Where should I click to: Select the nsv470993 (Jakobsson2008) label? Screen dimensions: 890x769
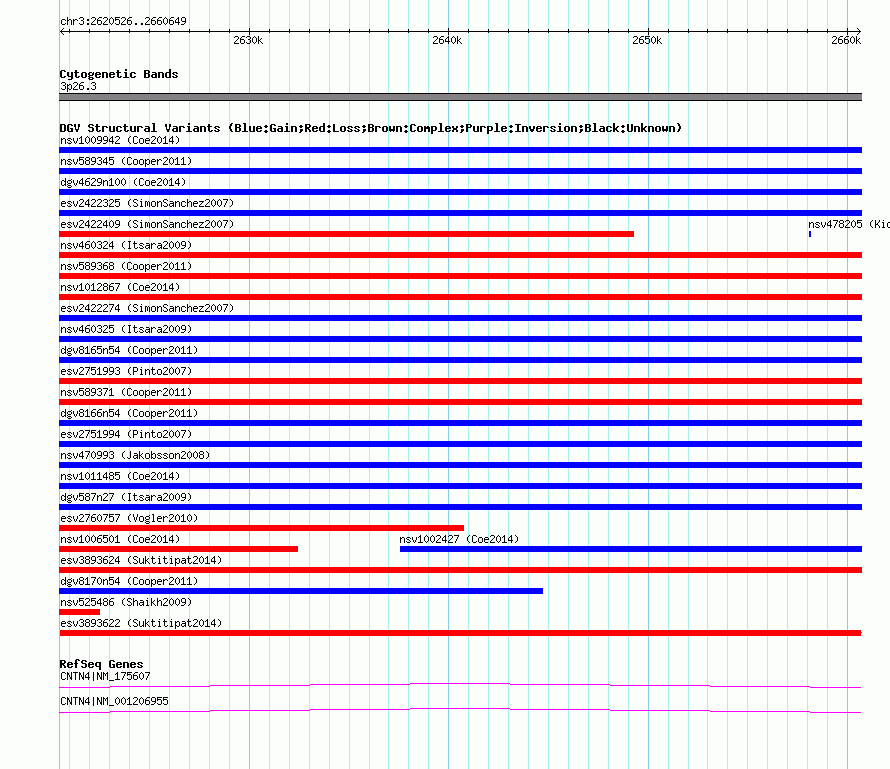[135, 455]
